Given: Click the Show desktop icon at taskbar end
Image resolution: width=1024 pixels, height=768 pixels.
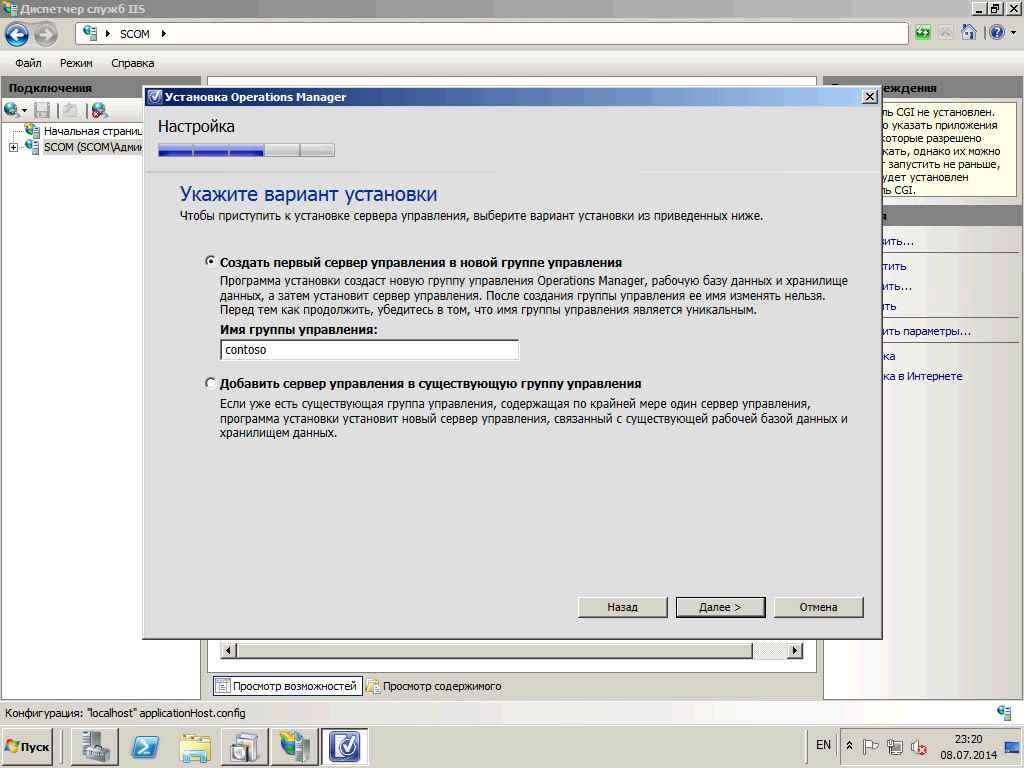Looking at the screenshot, I should (x=1012, y=746).
